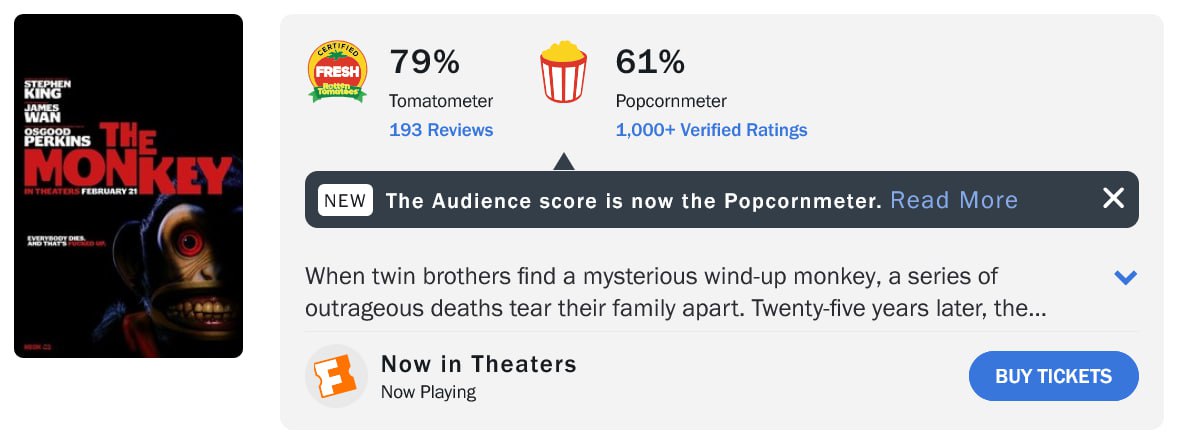Open the 193 Reviews link
Screen dimensions: 1177x442
[x=441, y=130]
